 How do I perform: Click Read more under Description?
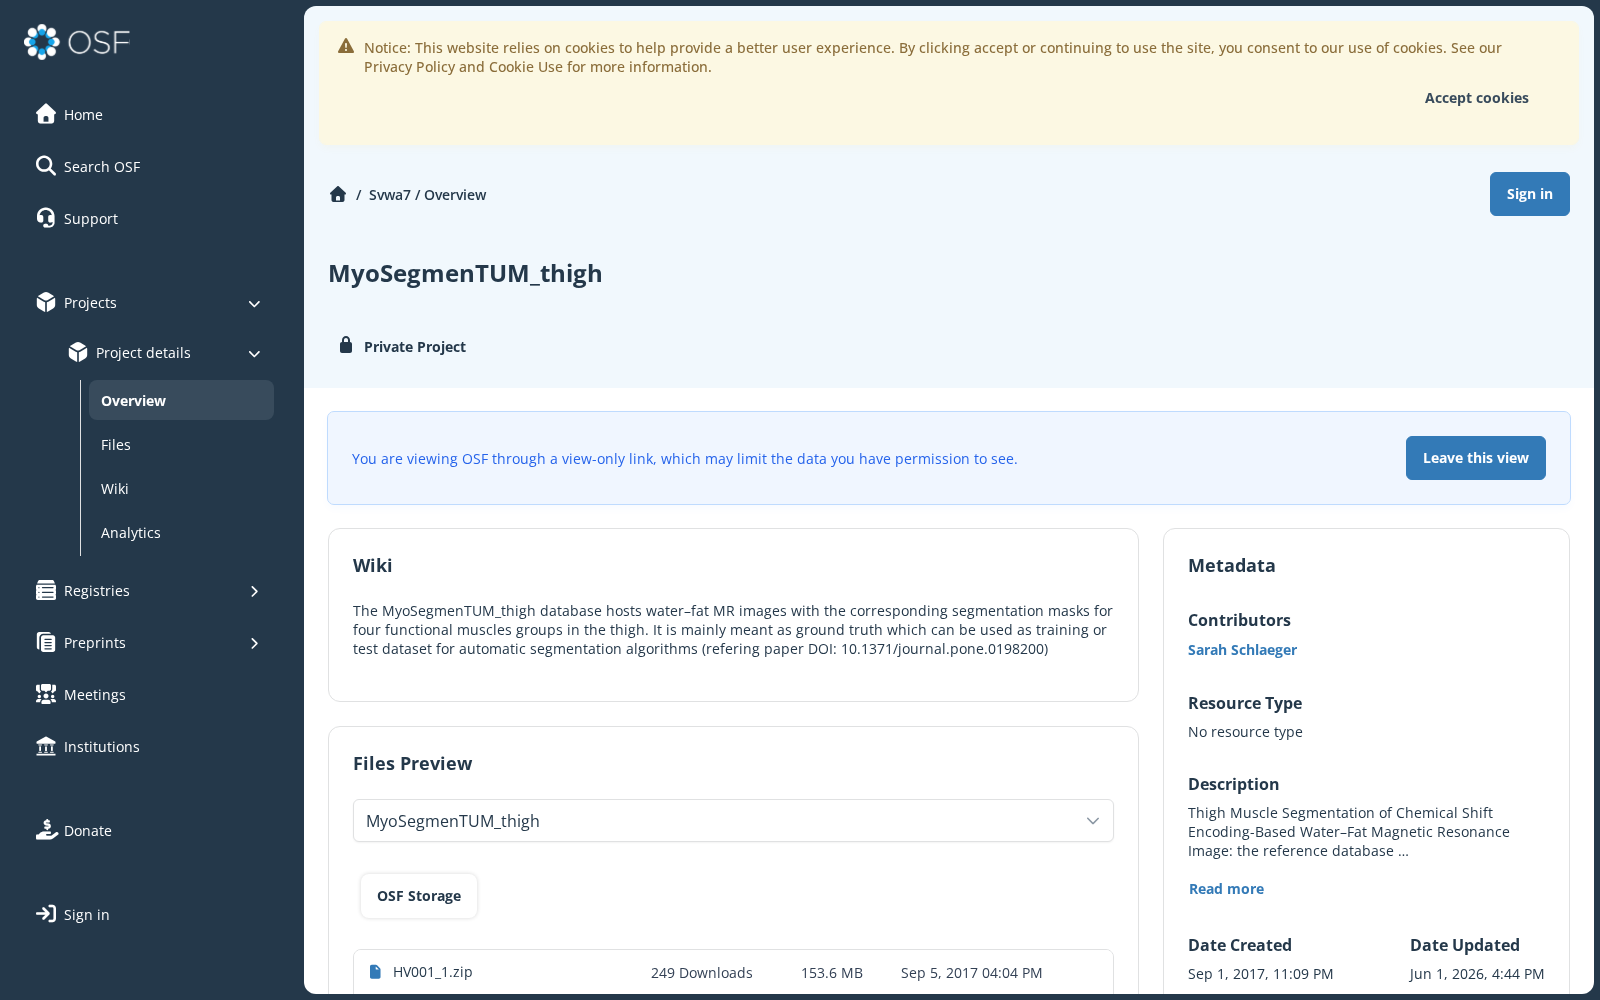1226,889
